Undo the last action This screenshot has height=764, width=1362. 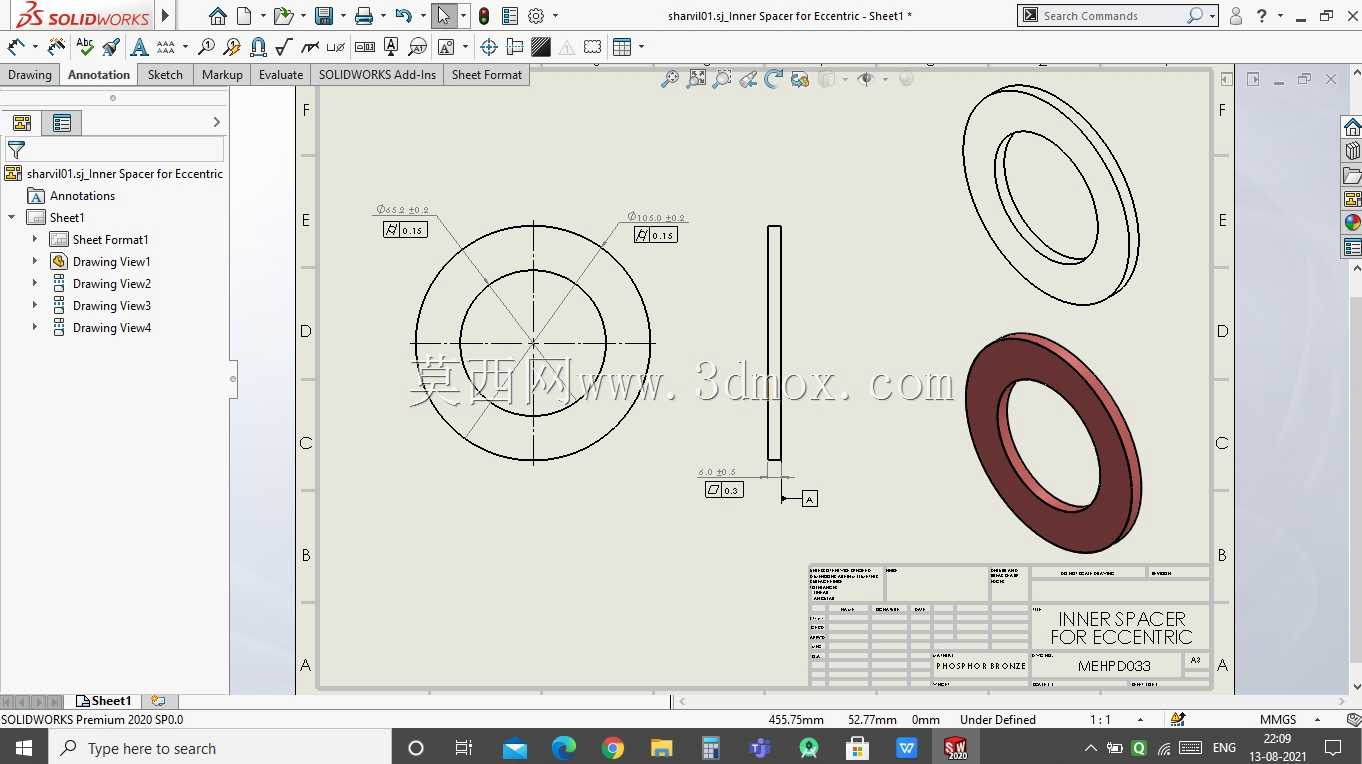(x=403, y=16)
